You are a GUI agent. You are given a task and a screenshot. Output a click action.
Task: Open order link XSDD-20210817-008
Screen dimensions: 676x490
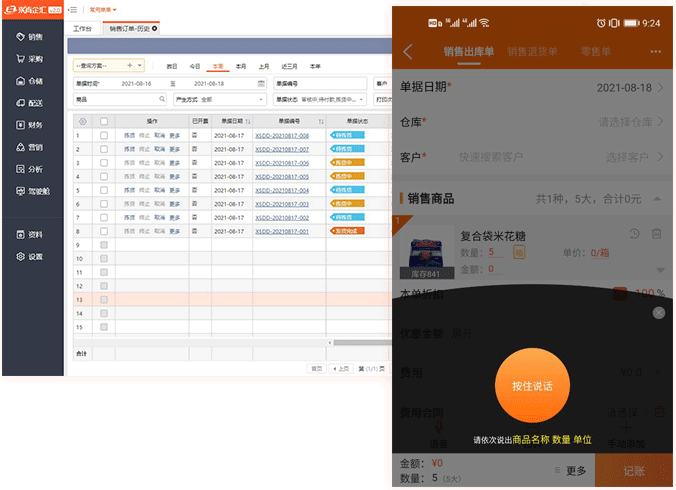(x=282, y=135)
